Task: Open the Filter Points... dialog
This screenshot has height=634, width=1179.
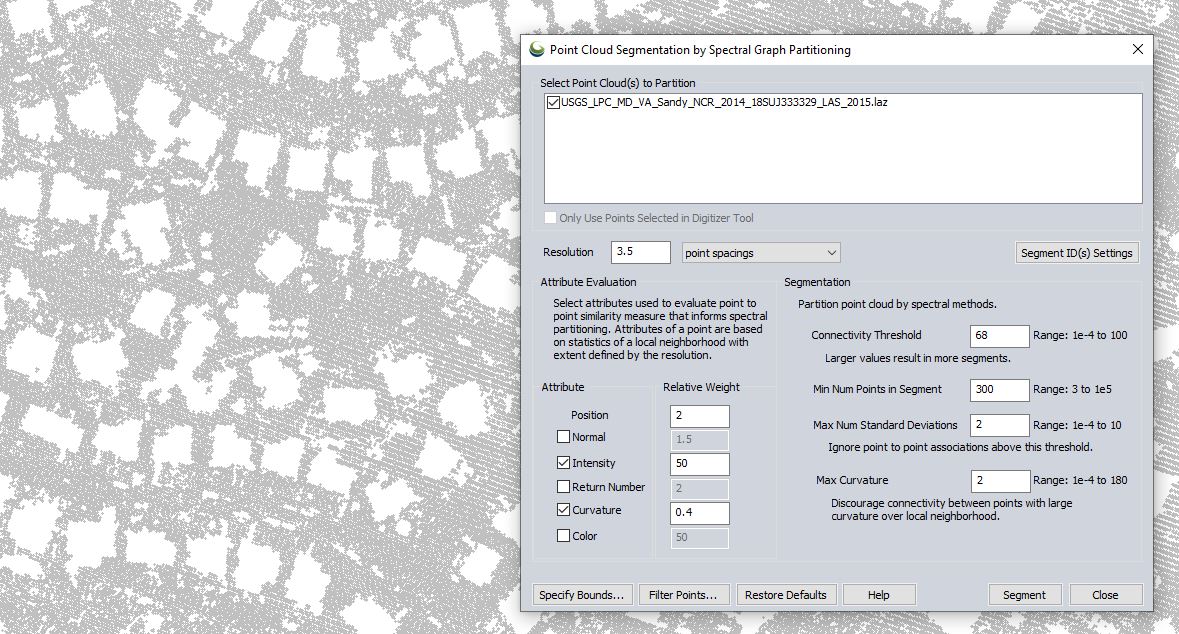Action: click(x=683, y=594)
